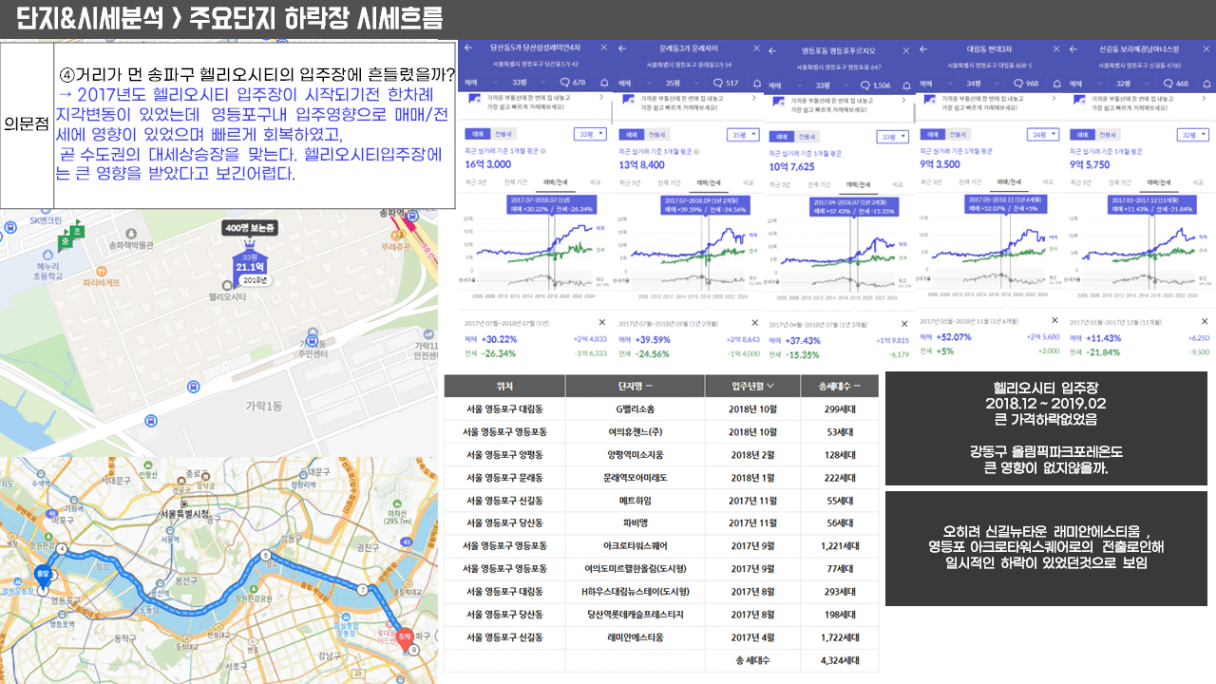Viewport: 1216px width, 684px height.
Task: Open the 968 comments chat icon
Action: (1016, 83)
